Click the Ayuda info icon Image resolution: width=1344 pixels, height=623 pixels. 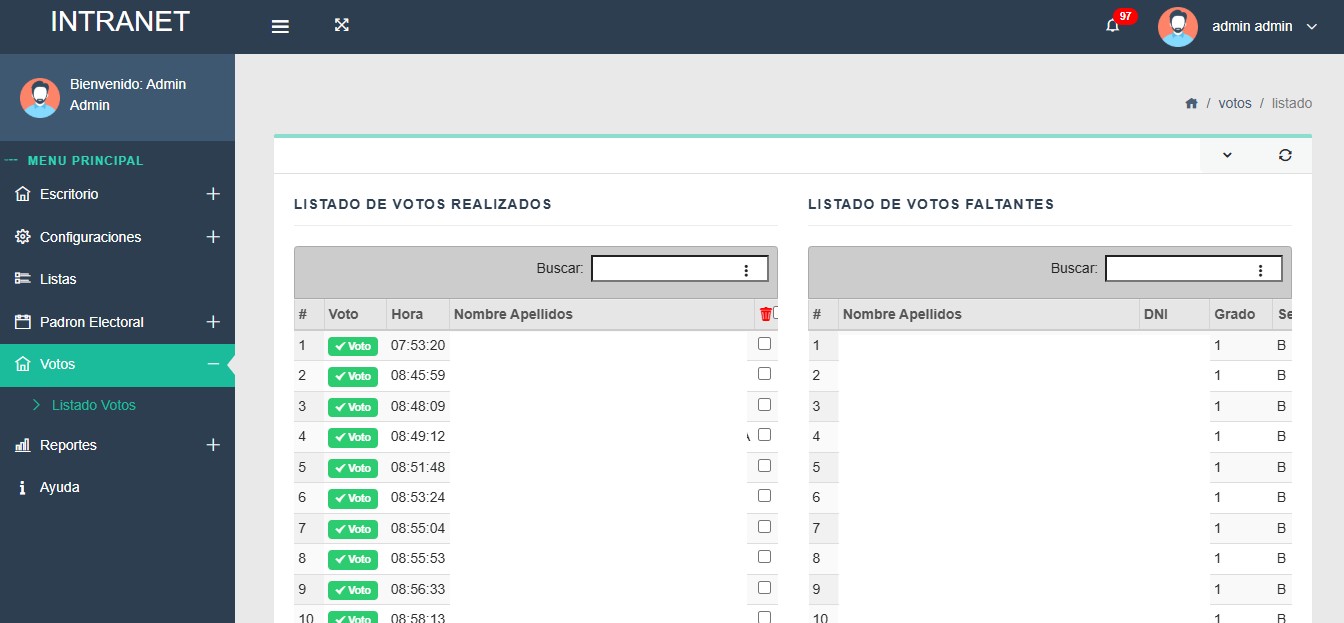click(22, 487)
